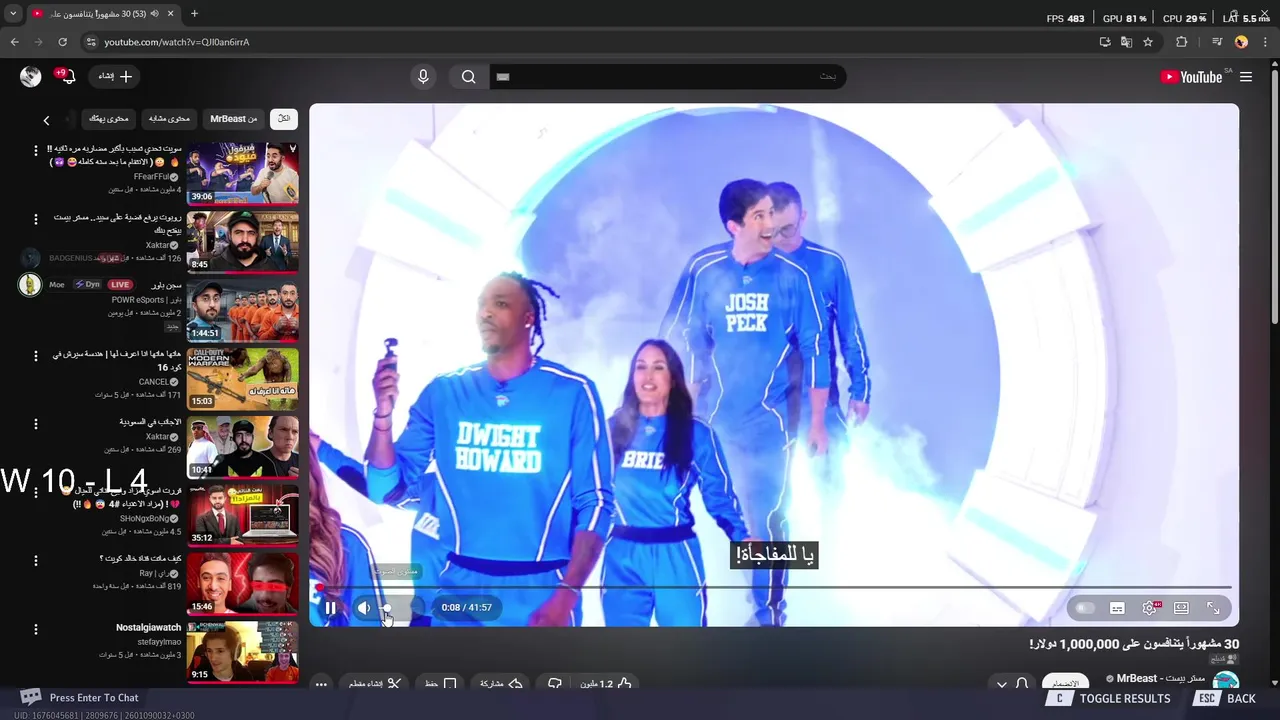Open the 1:44:51 POWR eSports thumbnail

pos(243,310)
